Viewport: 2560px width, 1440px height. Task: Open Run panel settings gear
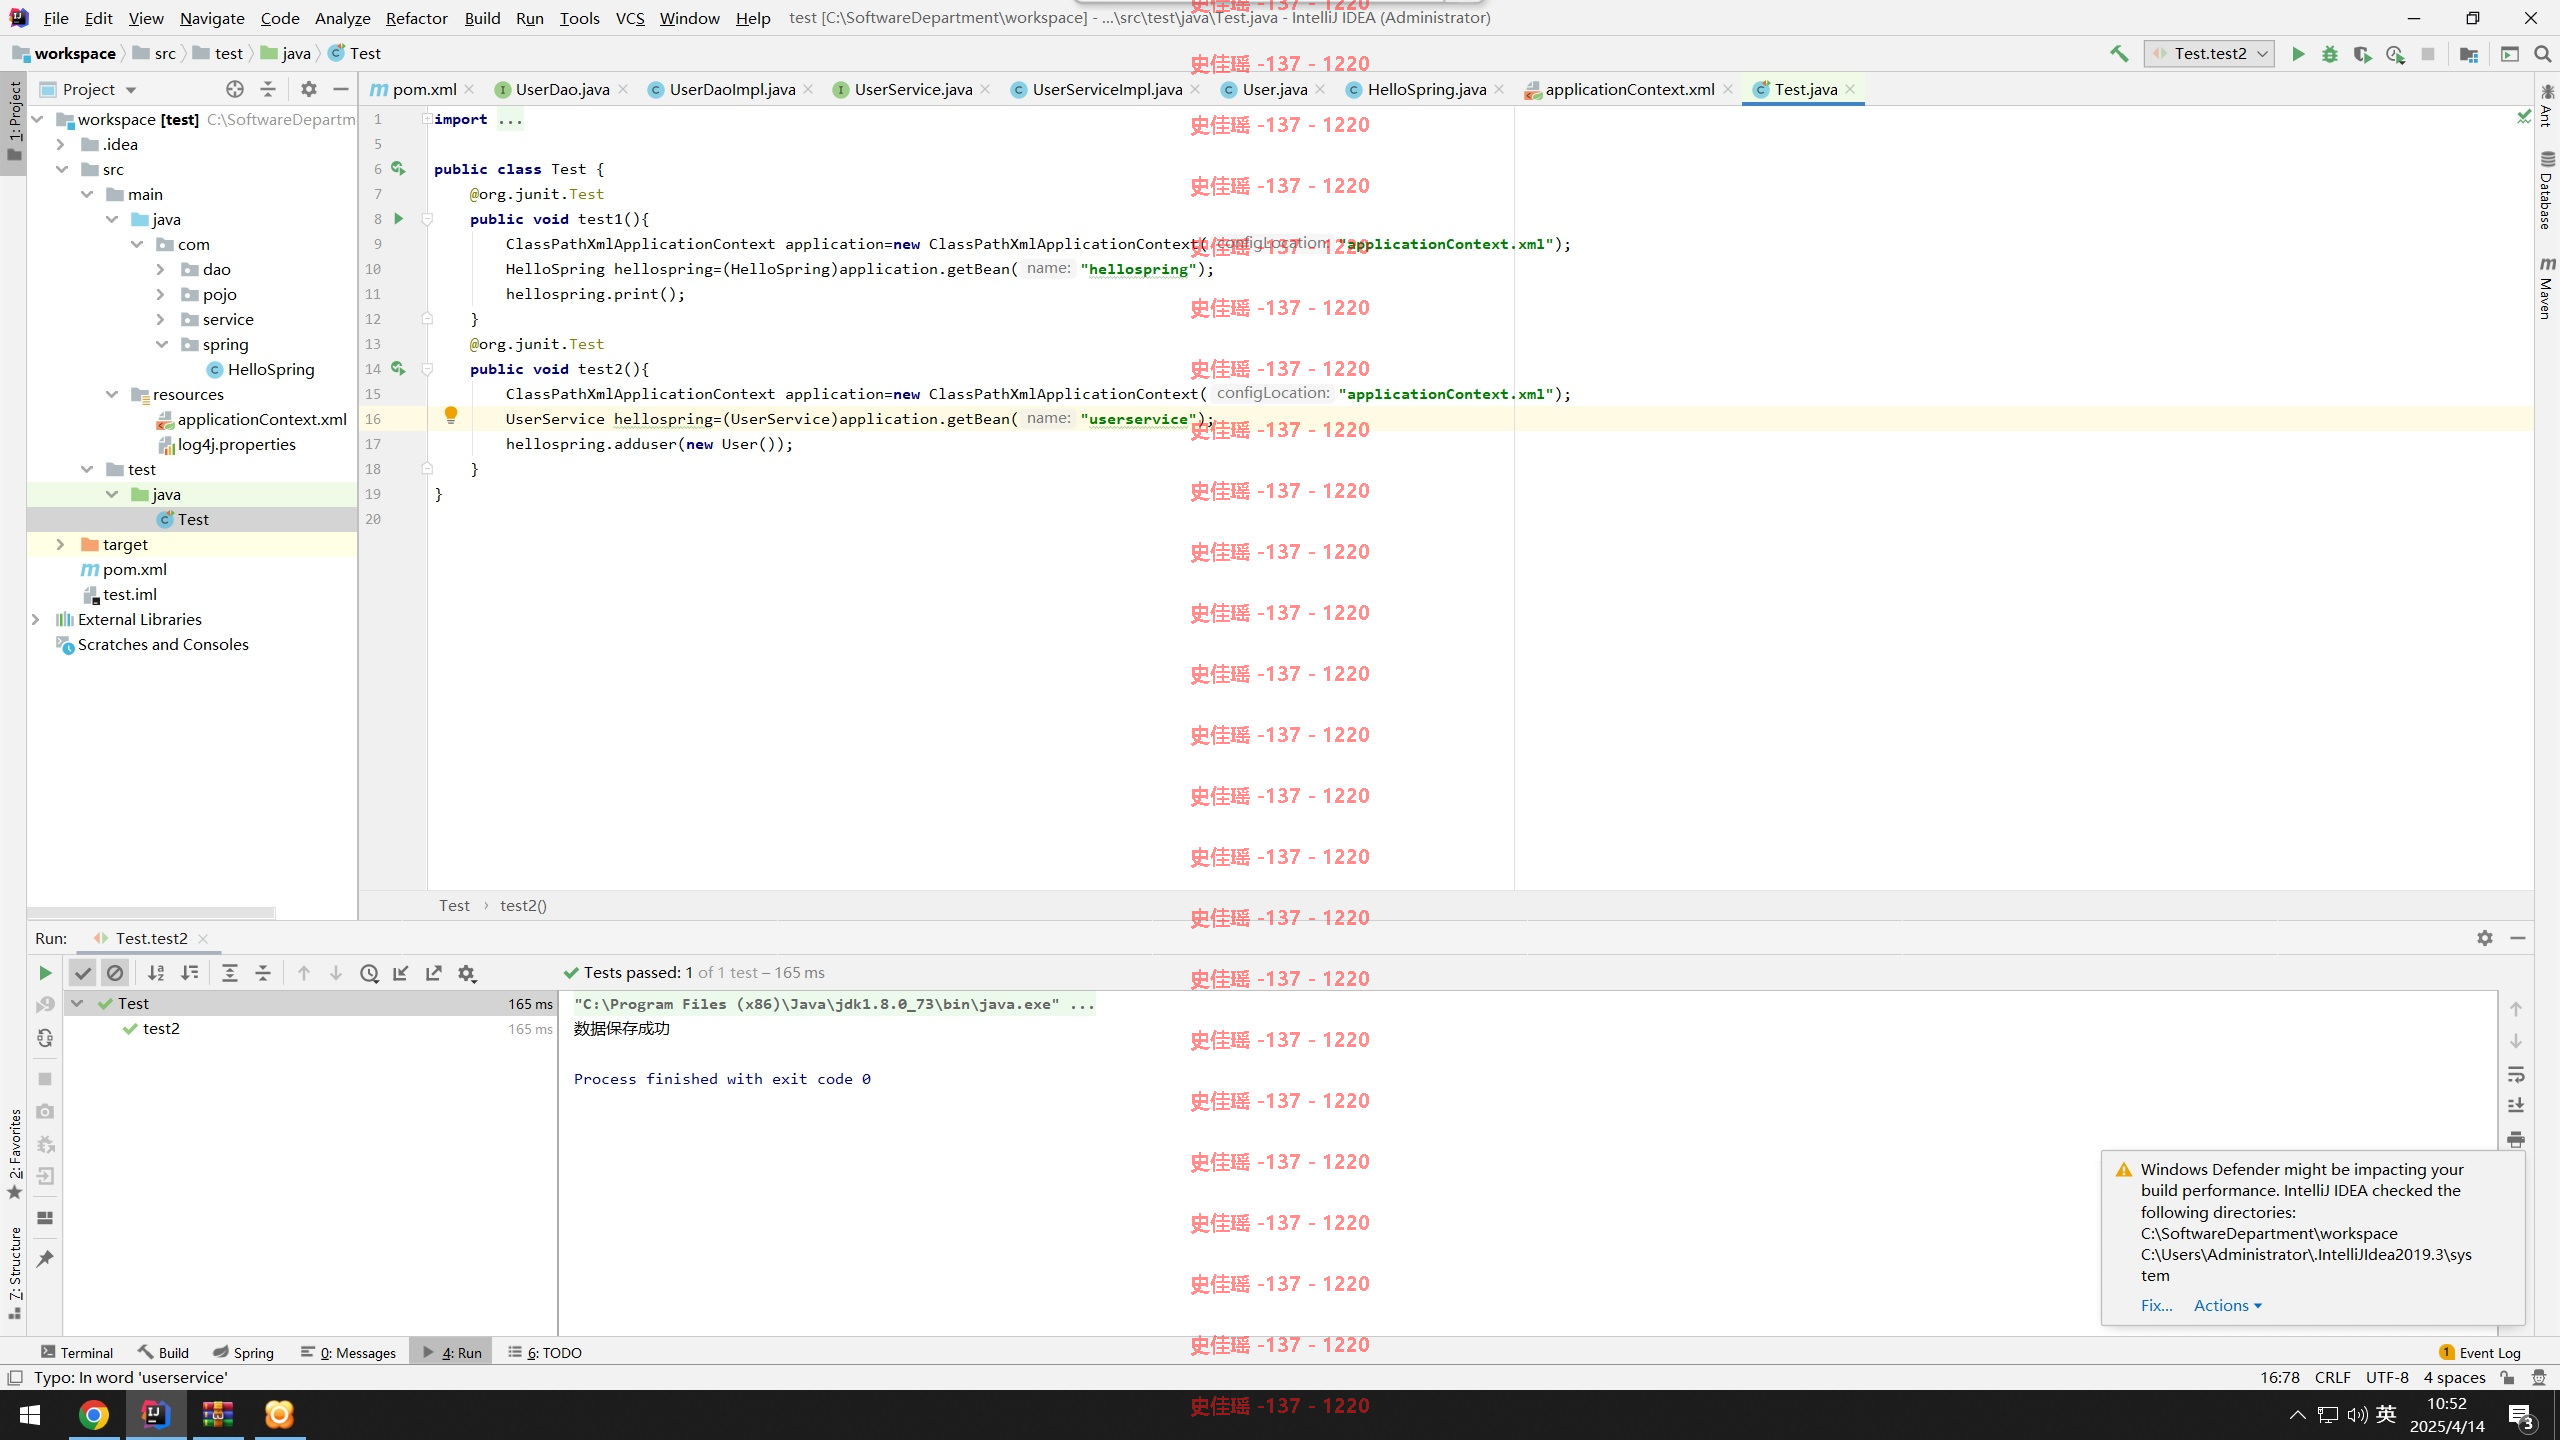coord(2485,938)
